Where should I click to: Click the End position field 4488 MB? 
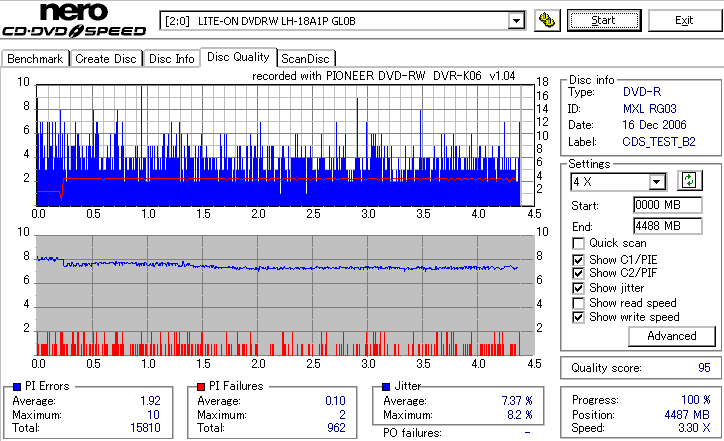point(668,226)
